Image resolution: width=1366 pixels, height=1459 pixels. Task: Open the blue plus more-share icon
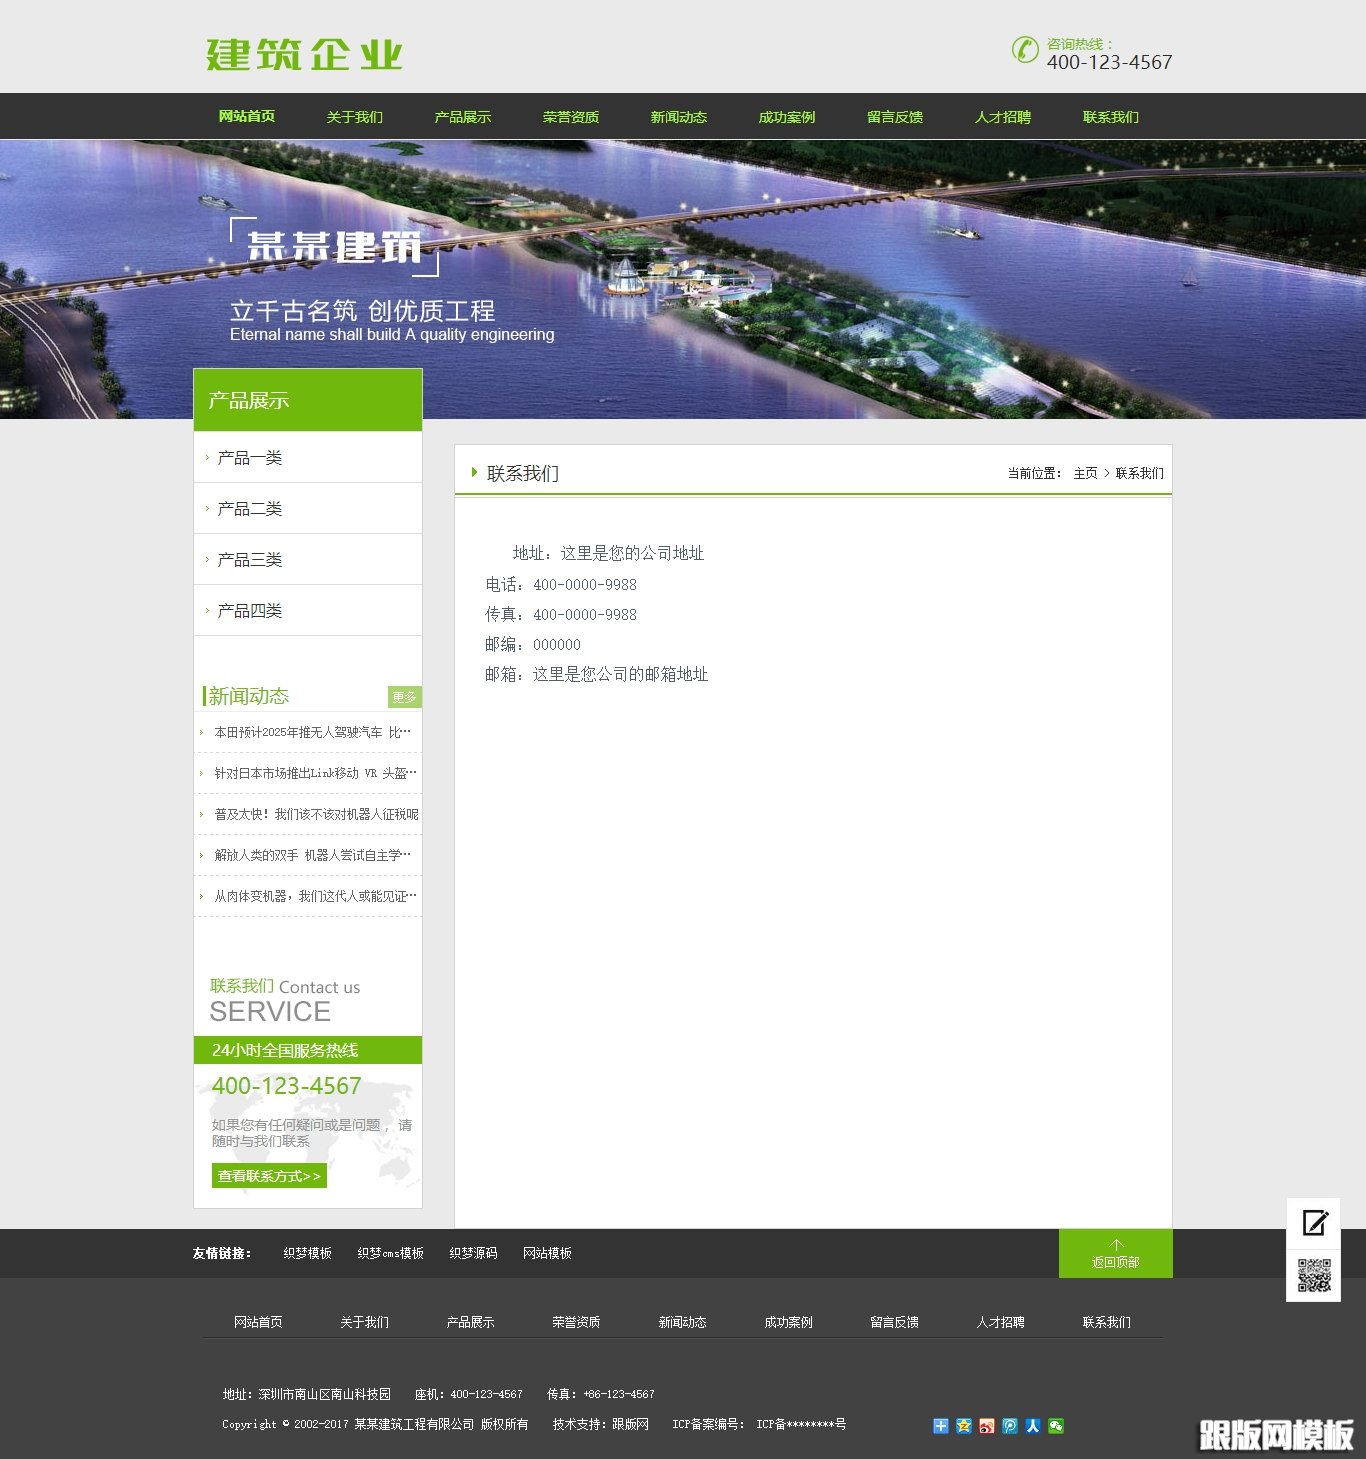pyautogui.click(x=940, y=1426)
